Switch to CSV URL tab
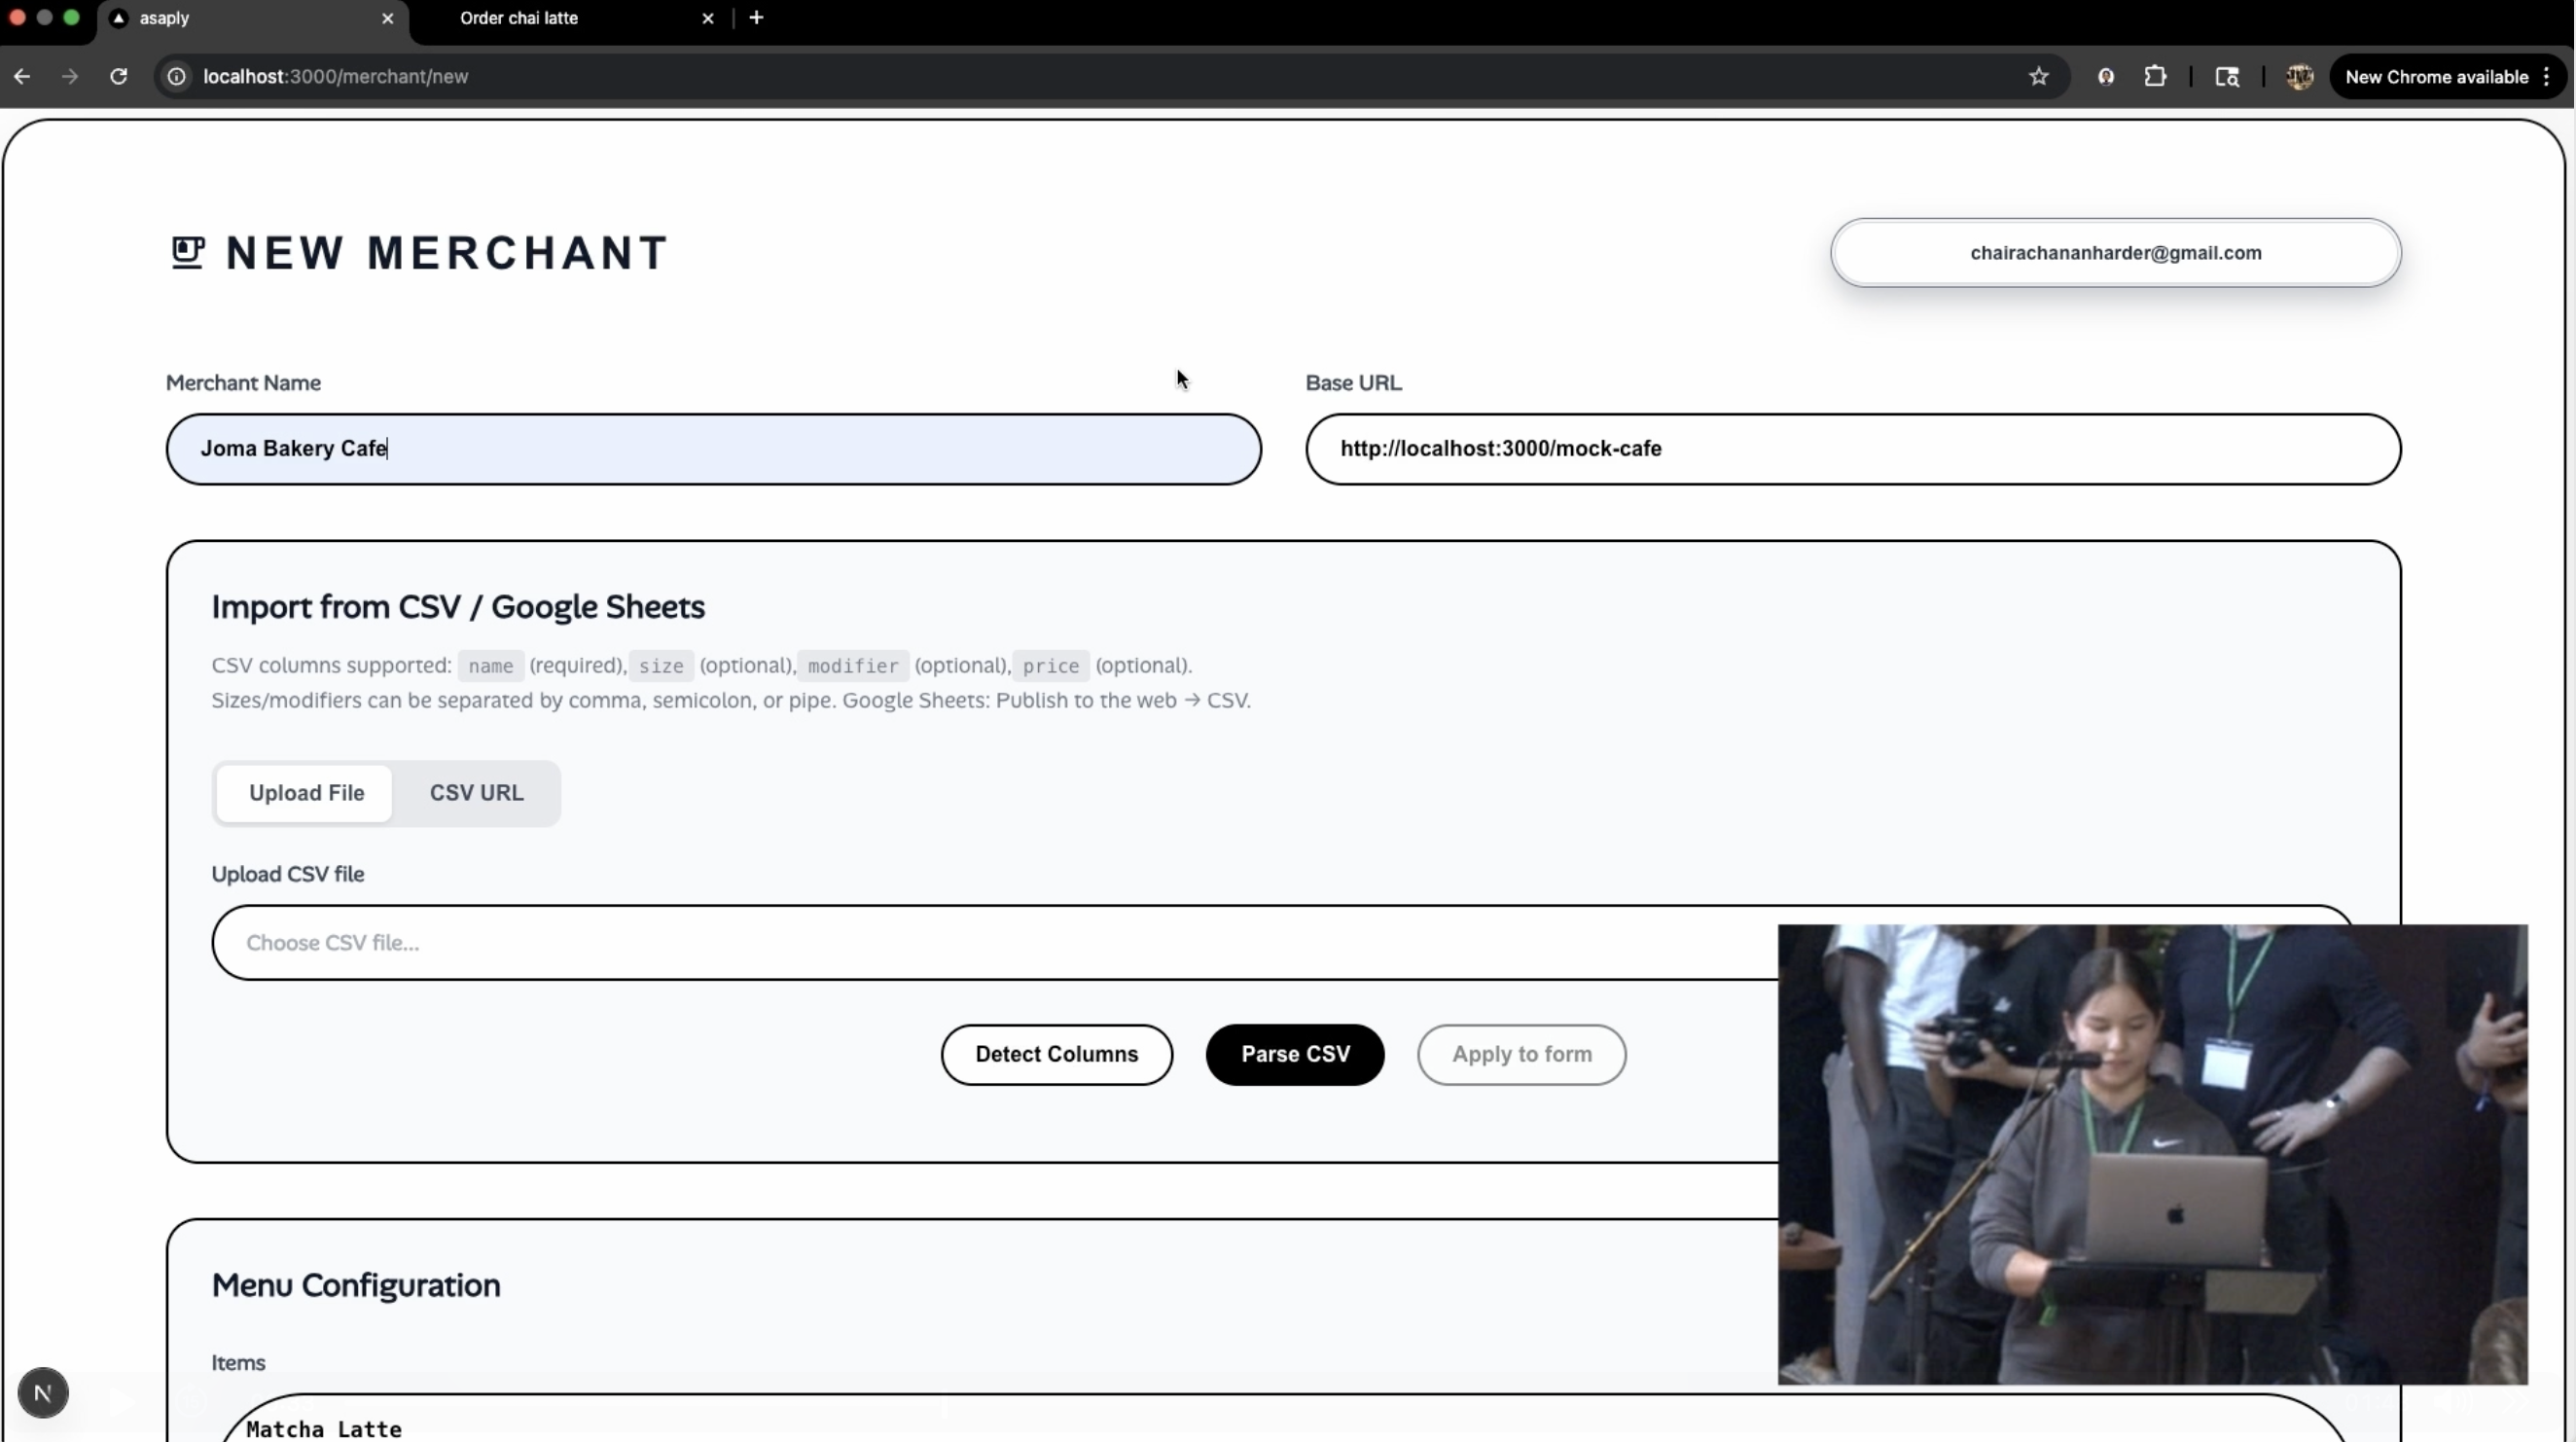 click(x=476, y=793)
